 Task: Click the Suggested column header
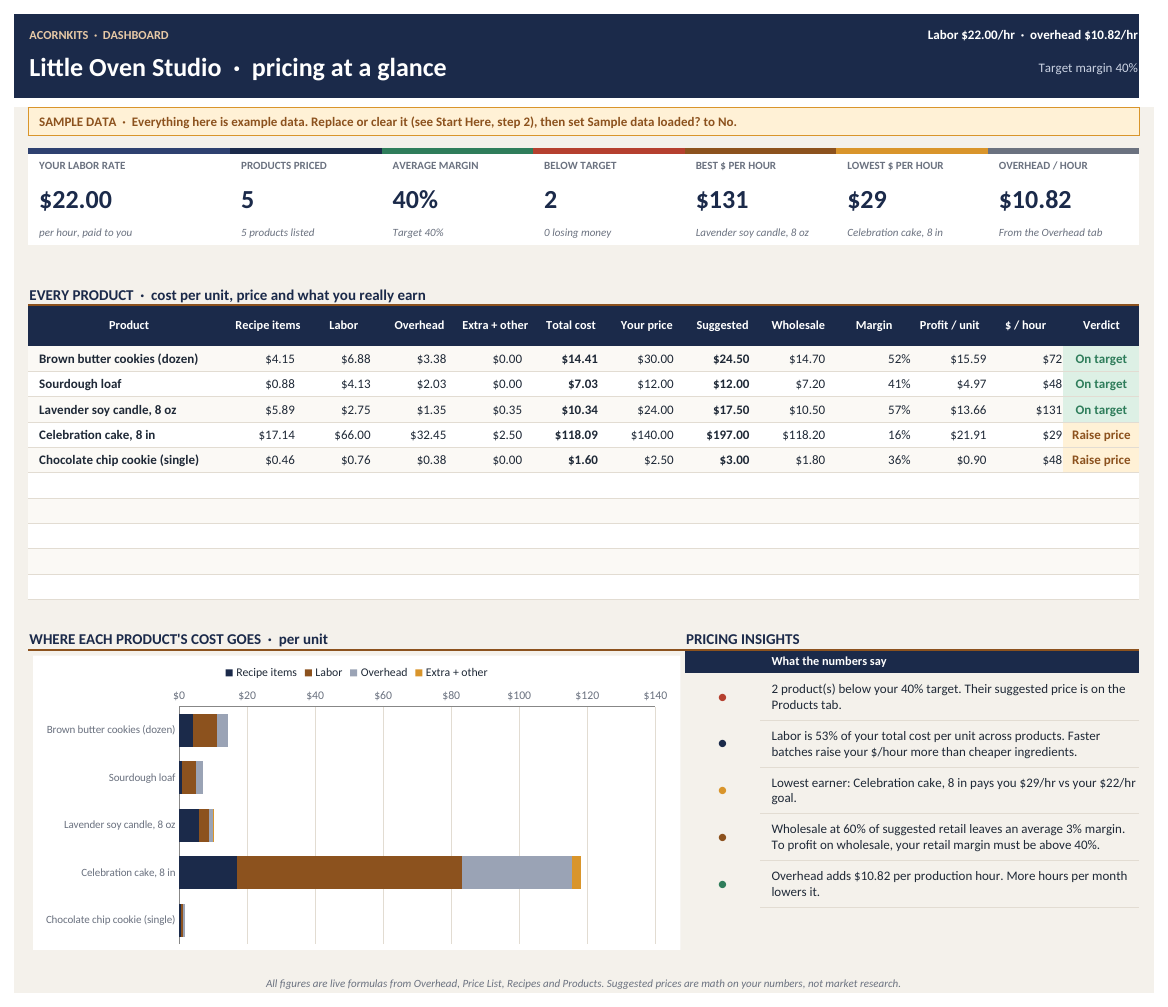click(x=722, y=325)
